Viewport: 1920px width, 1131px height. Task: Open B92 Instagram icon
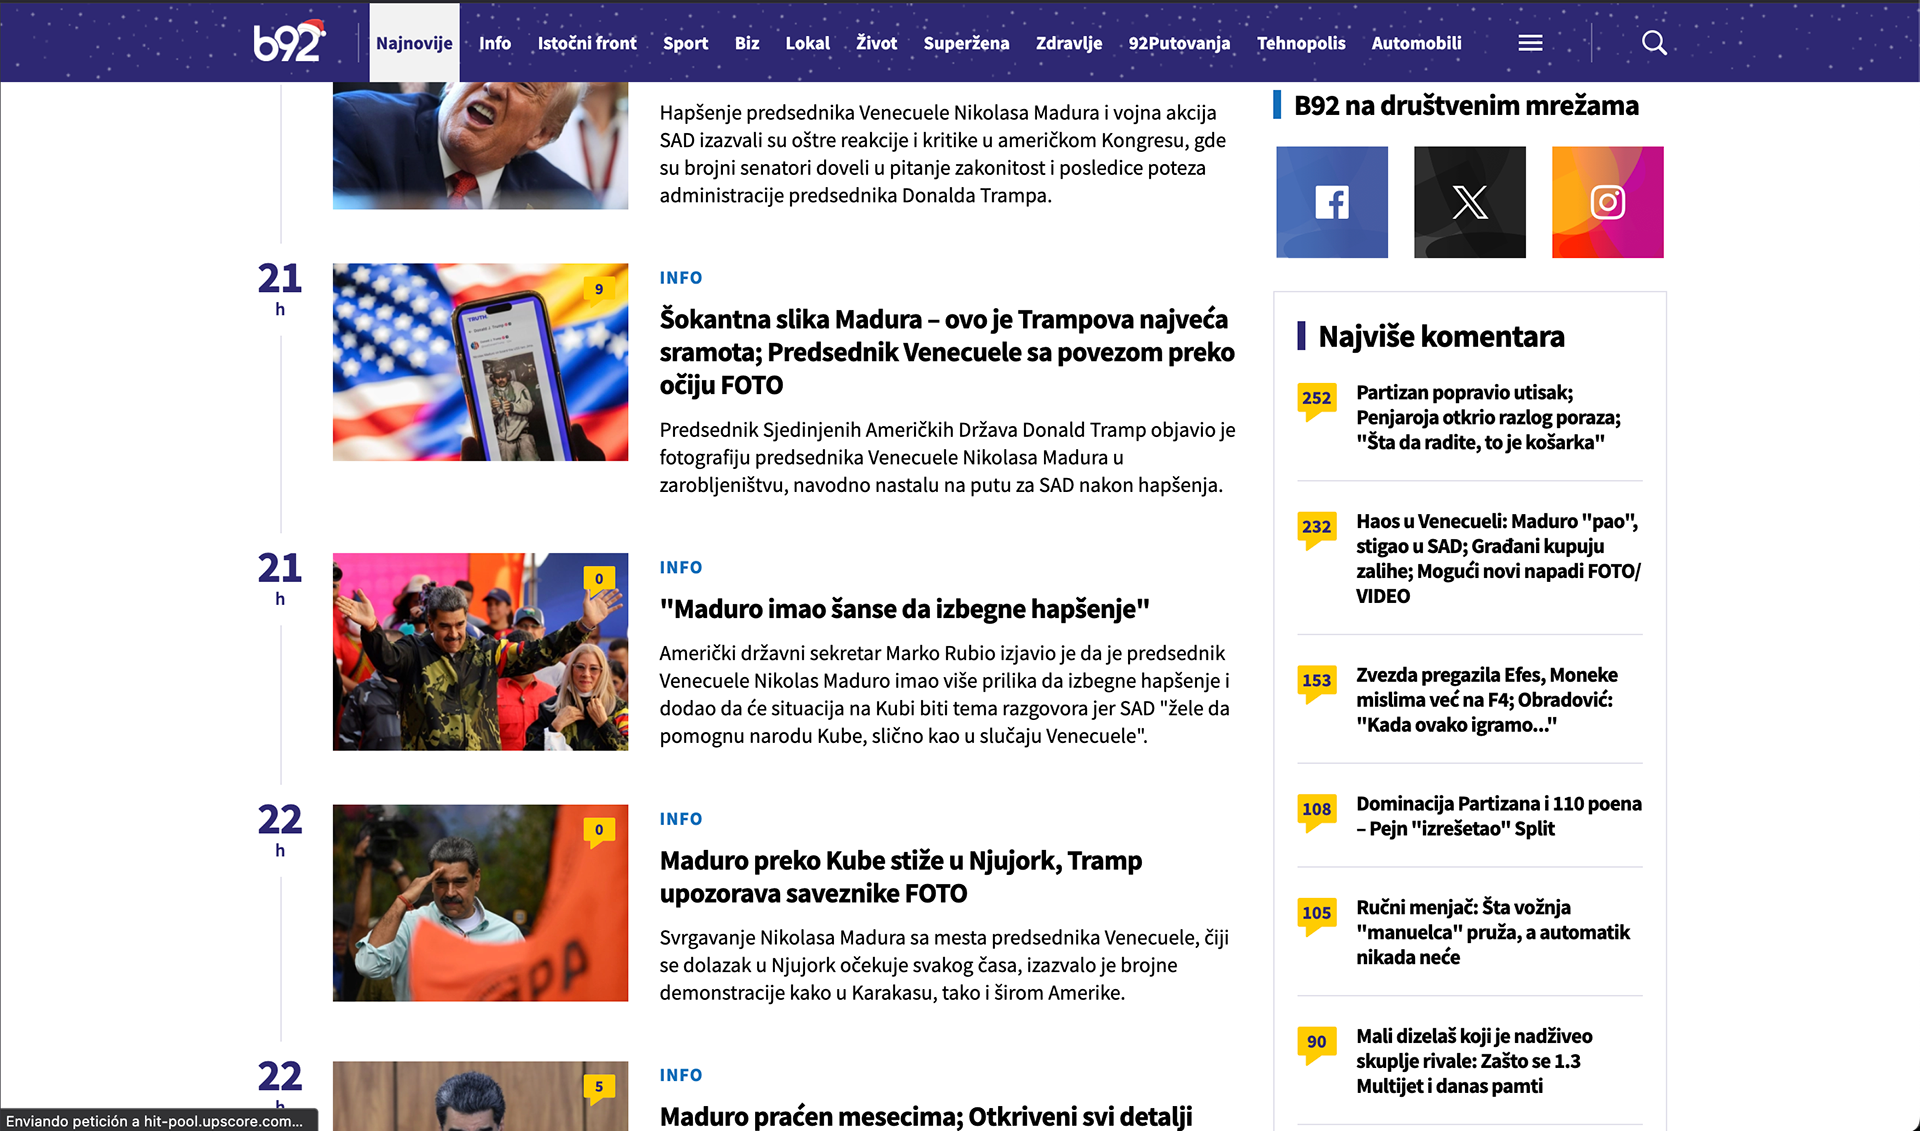1608,202
